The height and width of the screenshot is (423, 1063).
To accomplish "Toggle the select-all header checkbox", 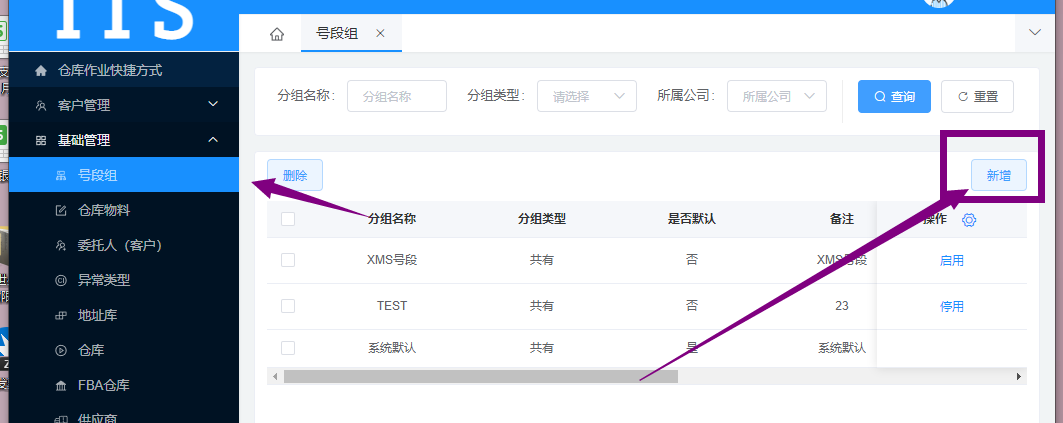I will (288, 219).
